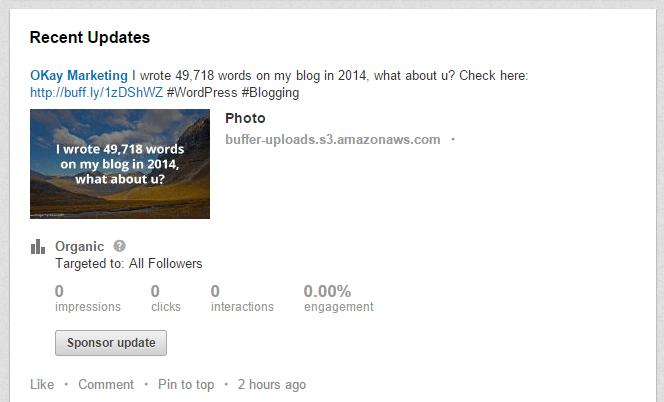
Task: Click the bar chart statistics icon
Action: 38,247
